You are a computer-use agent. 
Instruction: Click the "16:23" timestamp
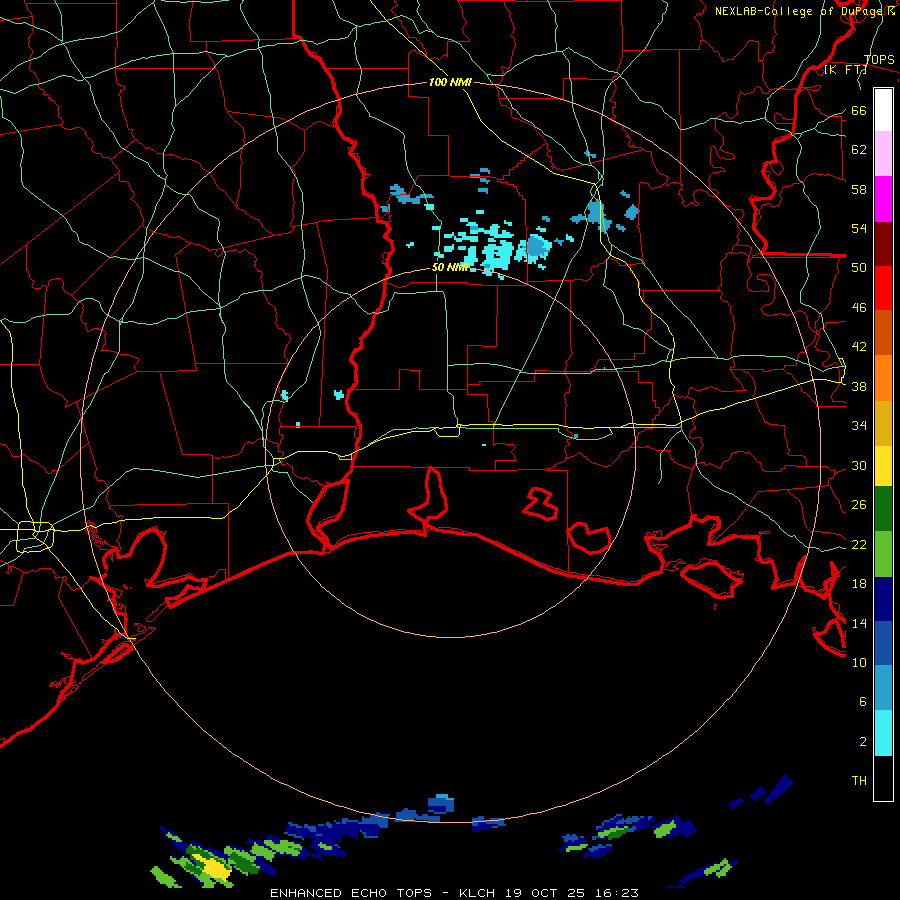(618, 893)
